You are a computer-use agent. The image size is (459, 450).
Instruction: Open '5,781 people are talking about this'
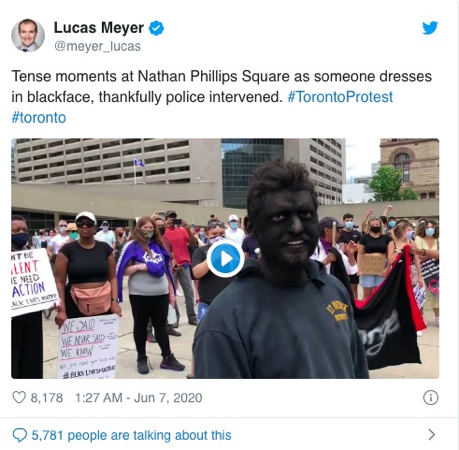coord(131,435)
